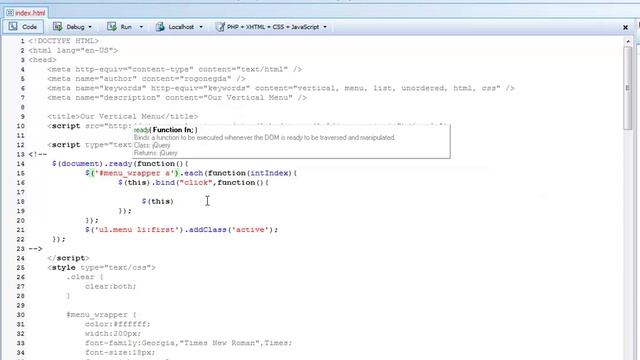Click the <html lang="en-US"> line
The image size is (640, 360).
click(73, 51)
